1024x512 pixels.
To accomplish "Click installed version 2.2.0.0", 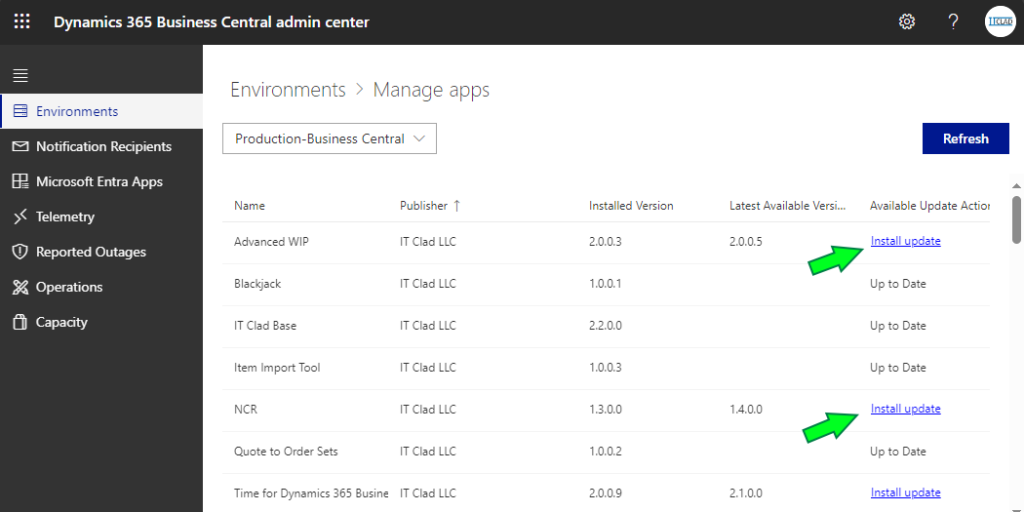I will (605, 326).
